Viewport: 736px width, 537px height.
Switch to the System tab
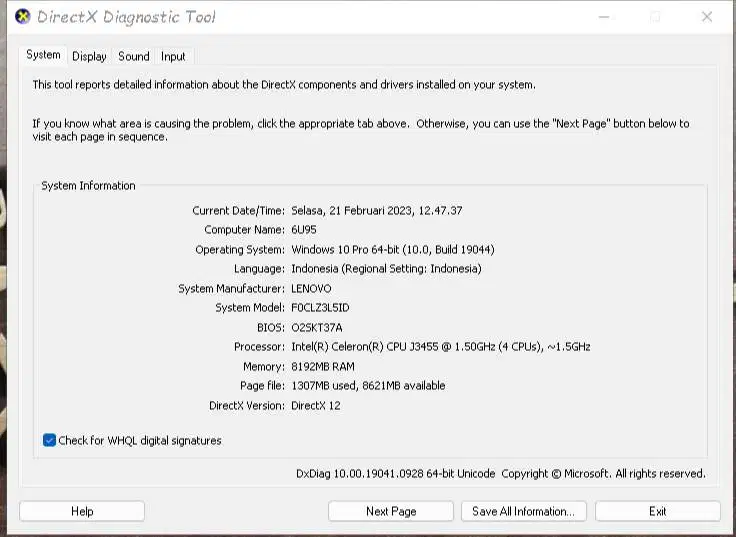pos(43,55)
